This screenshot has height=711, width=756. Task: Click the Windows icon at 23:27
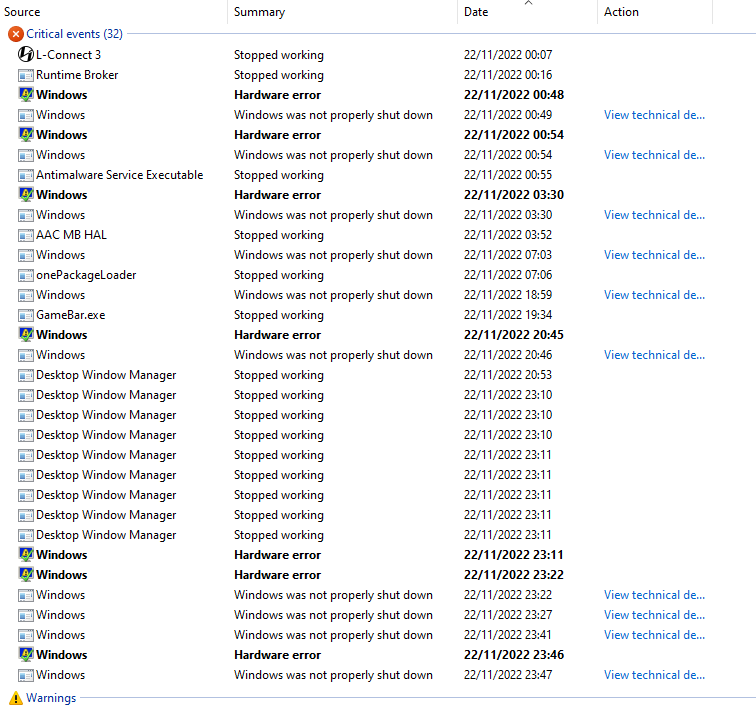click(x=26, y=615)
